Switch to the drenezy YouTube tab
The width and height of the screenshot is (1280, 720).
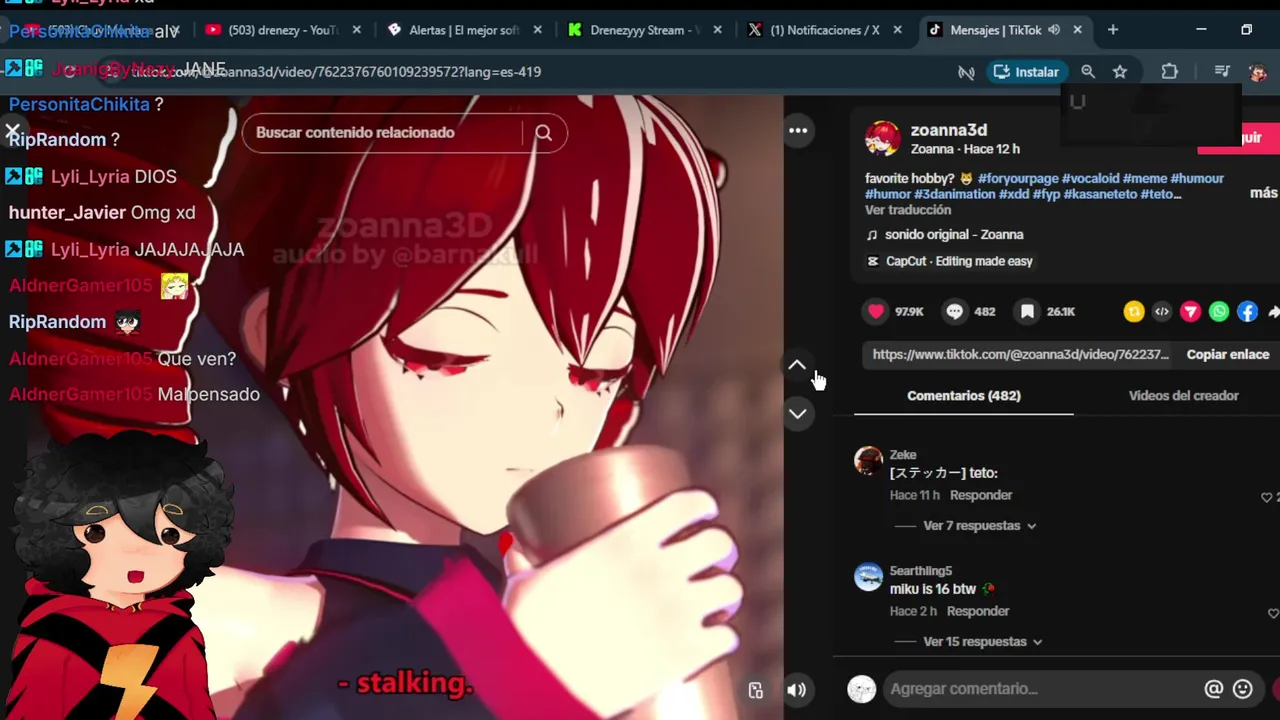coord(283,30)
